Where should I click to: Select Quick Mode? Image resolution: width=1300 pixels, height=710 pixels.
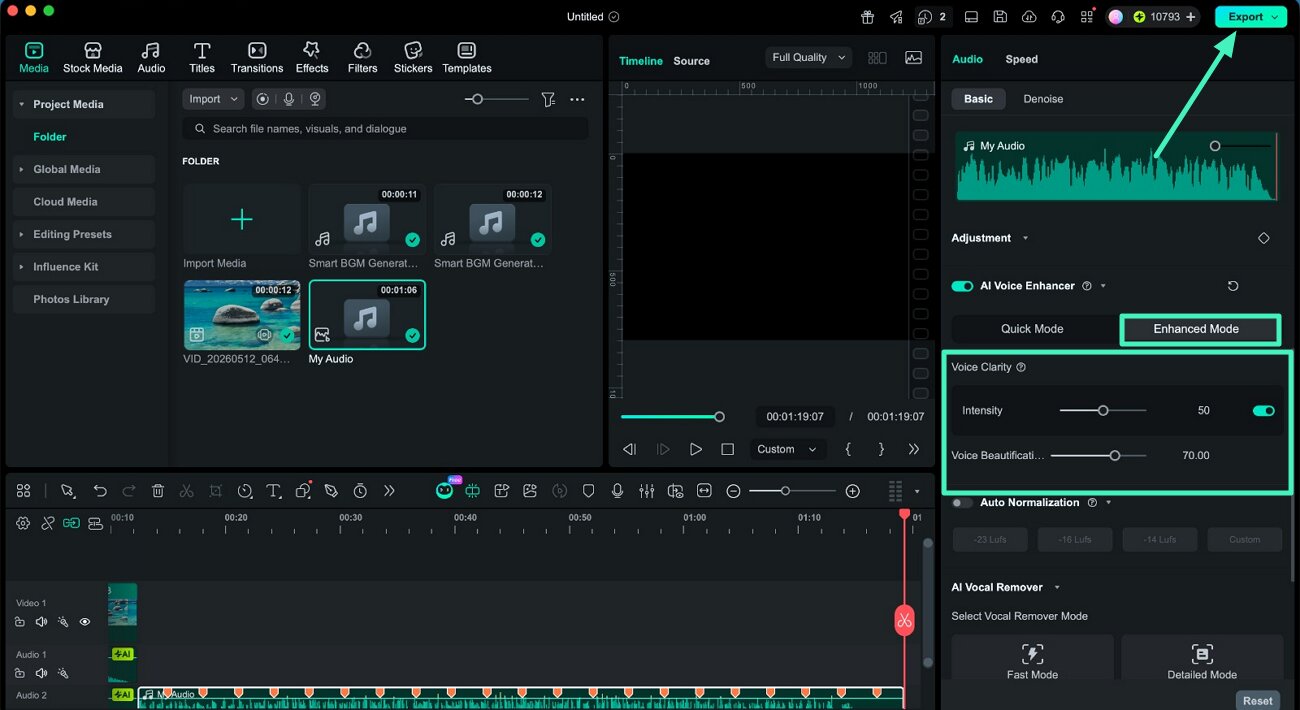pyautogui.click(x=1032, y=329)
